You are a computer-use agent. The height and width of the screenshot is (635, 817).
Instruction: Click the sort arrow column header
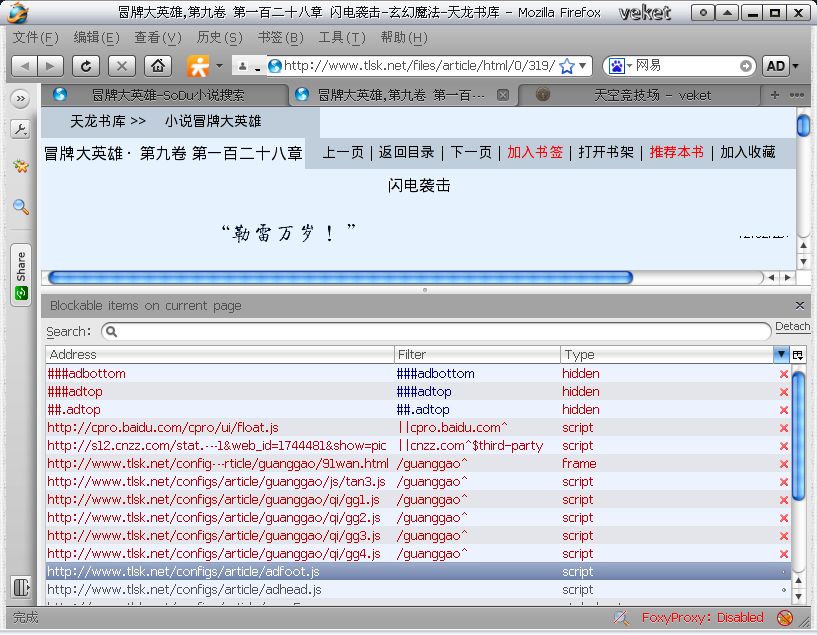tap(781, 355)
